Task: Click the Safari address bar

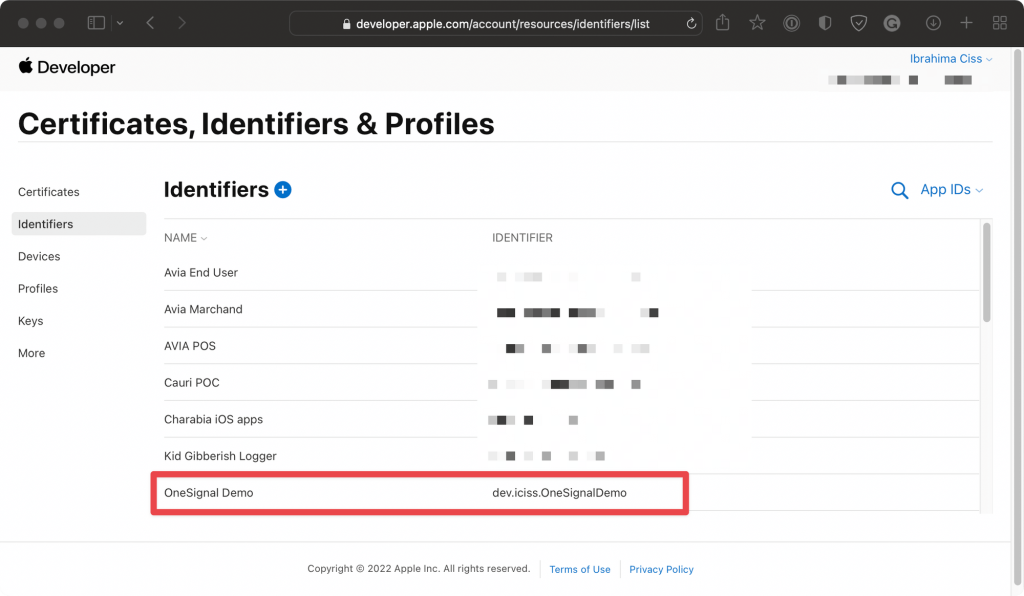Action: (x=496, y=24)
